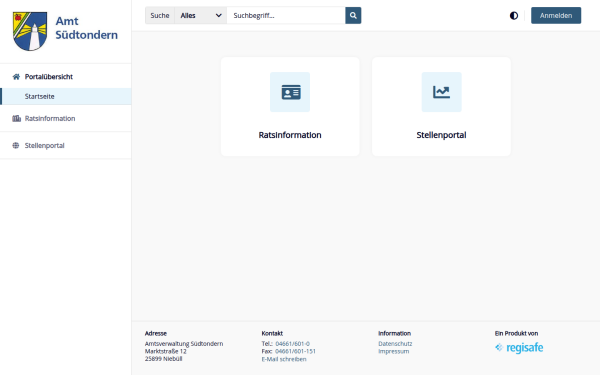Click the Kontakt footer heading
This screenshot has width=600, height=375.
(x=272, y=333)
